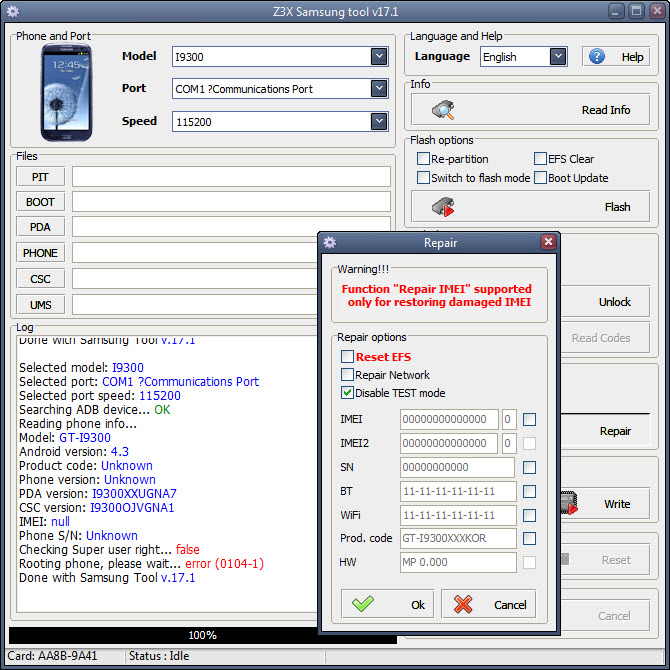
Task: Open the Model dropdown arrow
Action: tap(379, 56)
